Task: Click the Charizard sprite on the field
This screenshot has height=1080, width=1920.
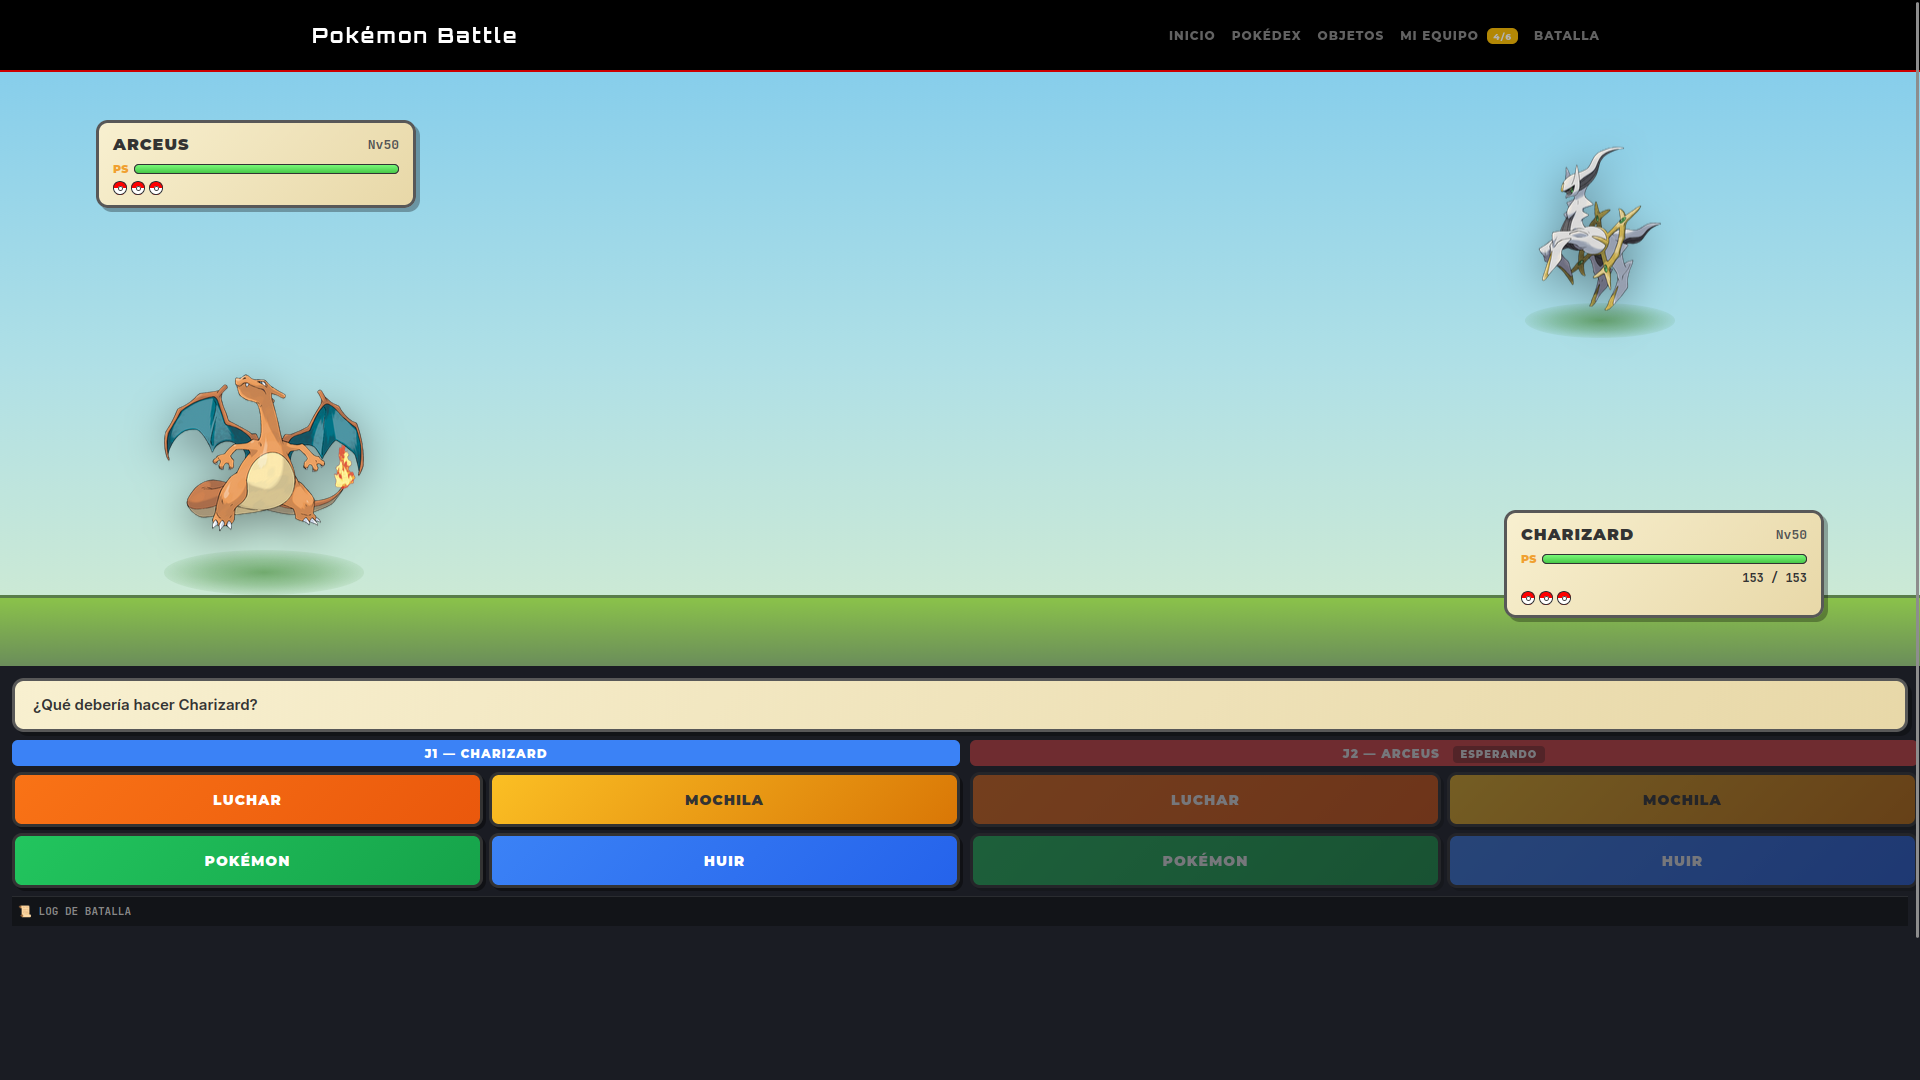Action: tap(264, 452)
